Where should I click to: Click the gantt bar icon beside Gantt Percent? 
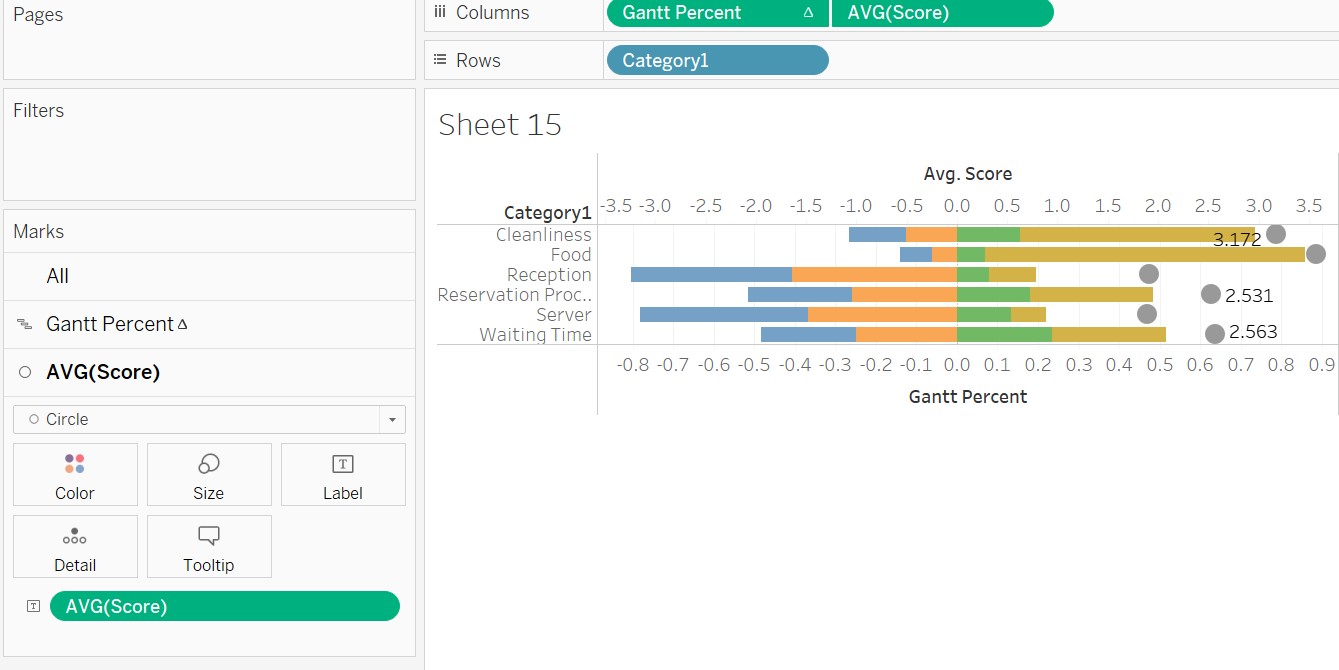point(25,324)
